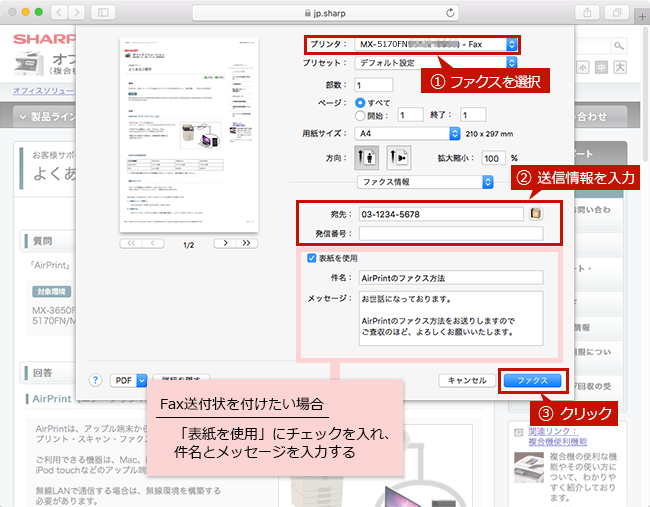
Task: Click 部数 copies input field
Action: pyautogui.click(x=374, y=85)
